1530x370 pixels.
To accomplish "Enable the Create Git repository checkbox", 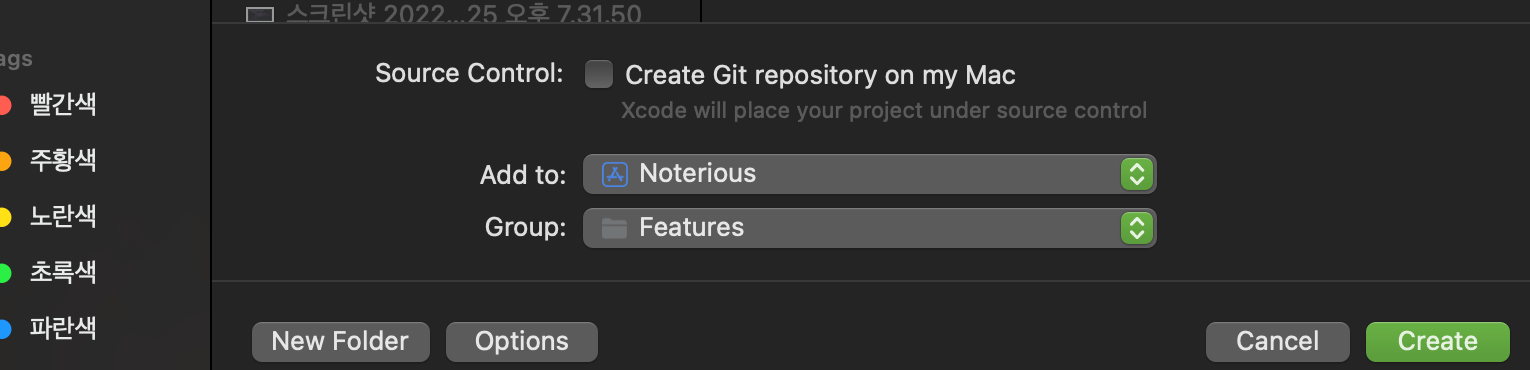I will coord(599,74).
